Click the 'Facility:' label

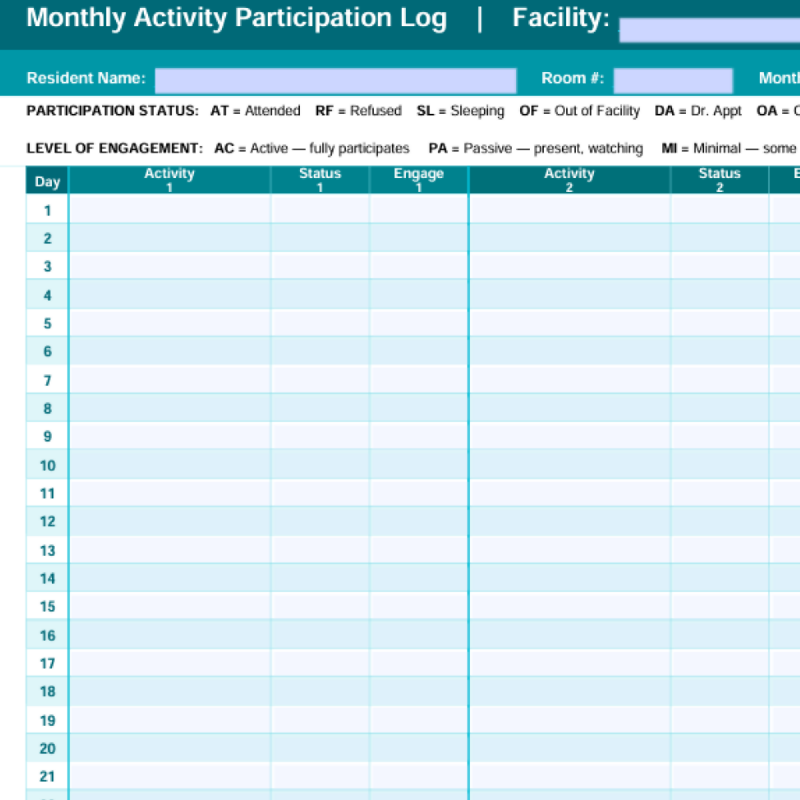tap(561, 18)
